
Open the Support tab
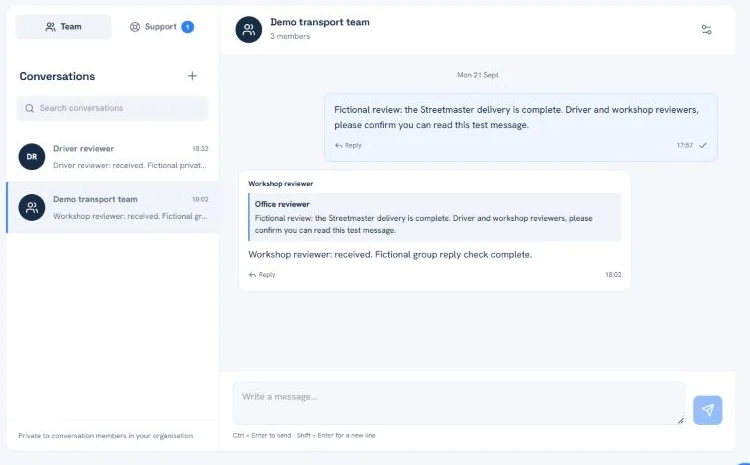coord(162,27)
